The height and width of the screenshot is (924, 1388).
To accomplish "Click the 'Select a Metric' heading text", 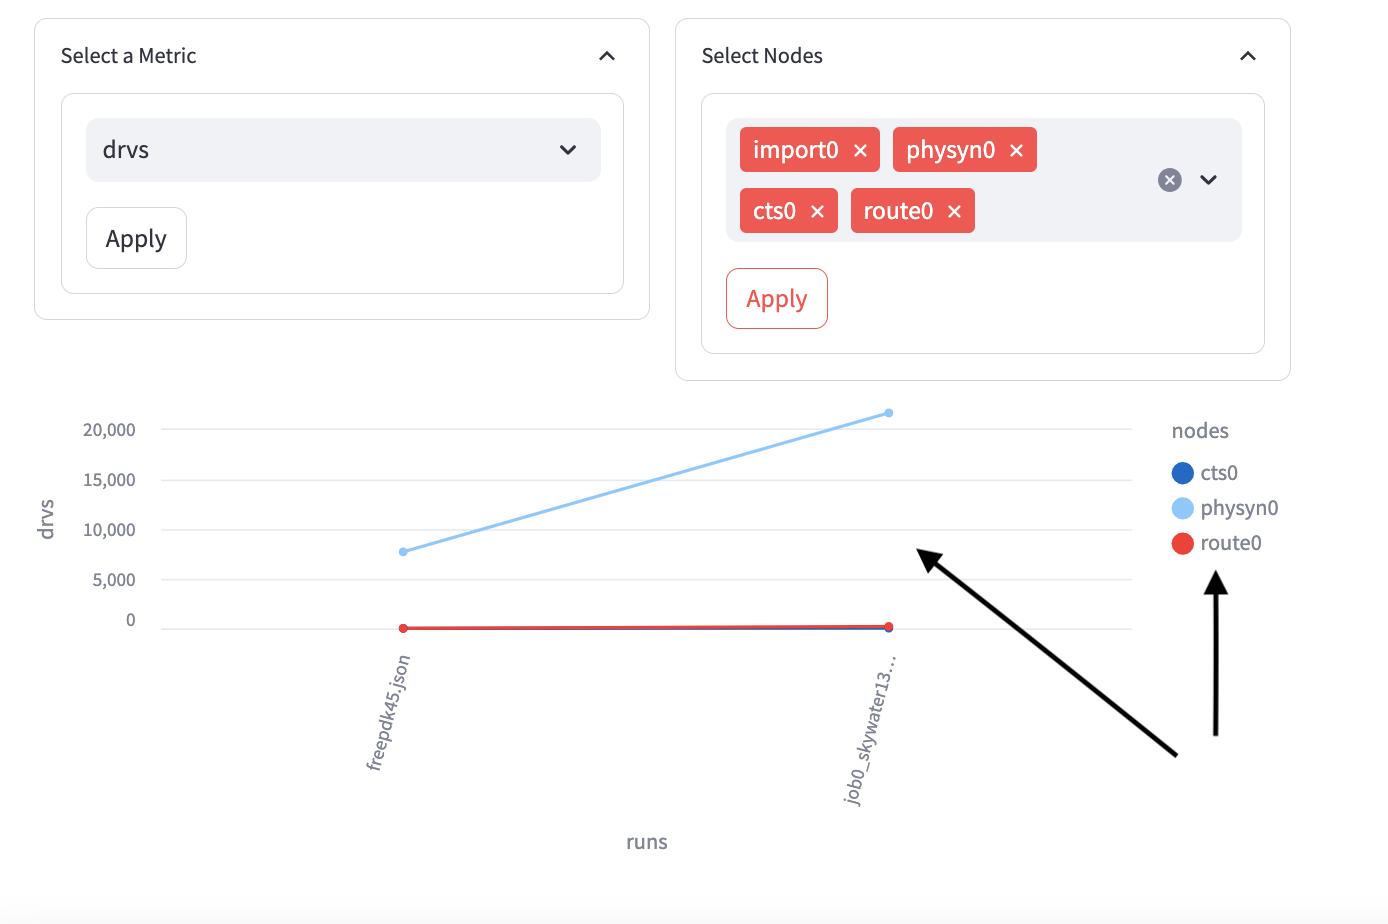I will (x=128, y=56).
